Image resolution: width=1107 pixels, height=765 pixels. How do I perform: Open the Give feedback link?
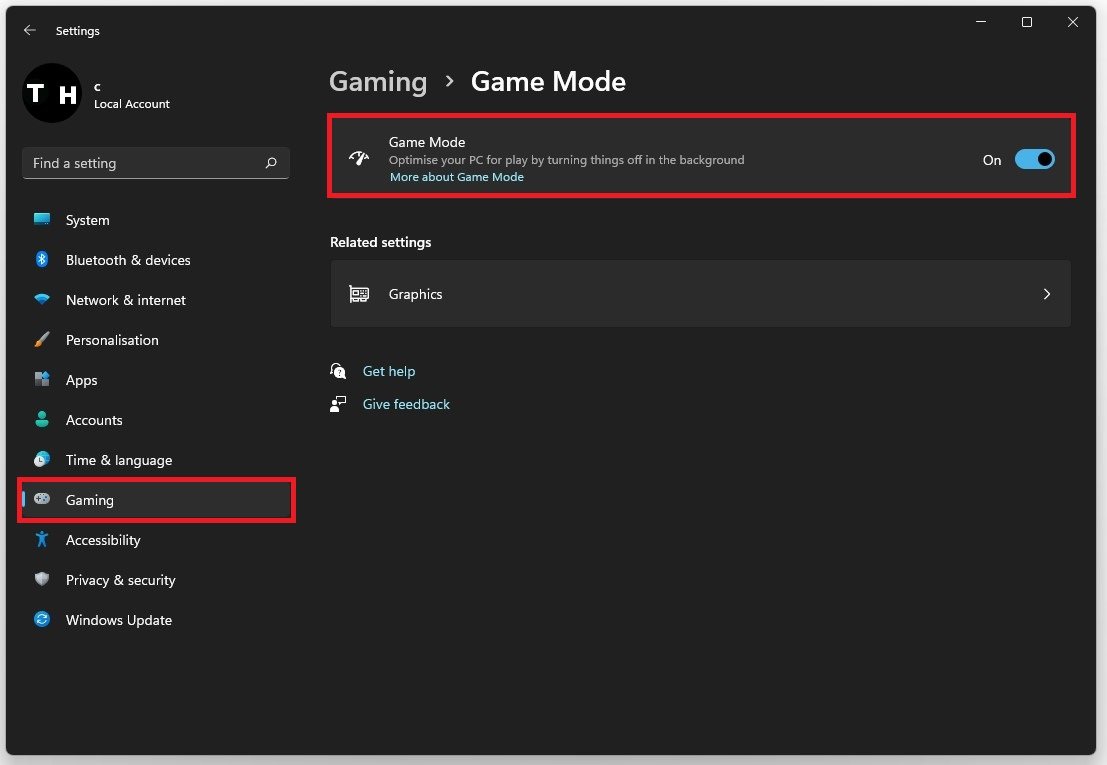click(406, 404)
